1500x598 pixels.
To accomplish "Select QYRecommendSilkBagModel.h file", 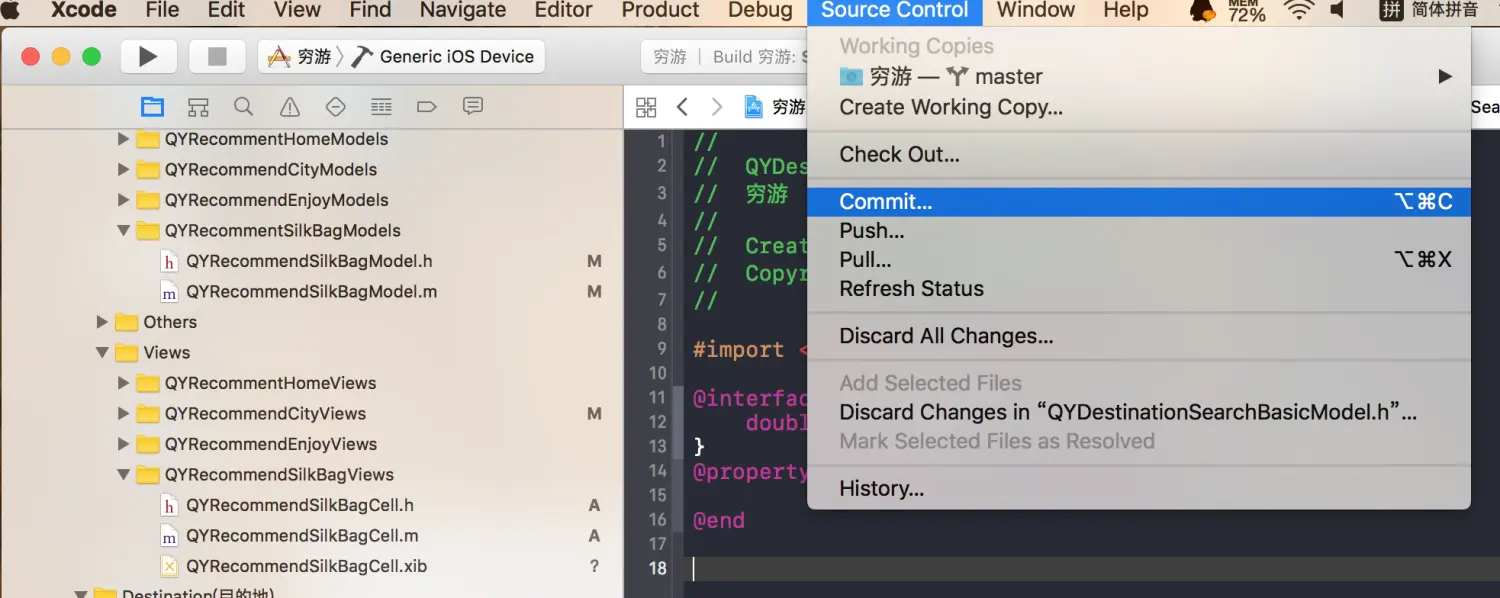I will coord(309,261).
